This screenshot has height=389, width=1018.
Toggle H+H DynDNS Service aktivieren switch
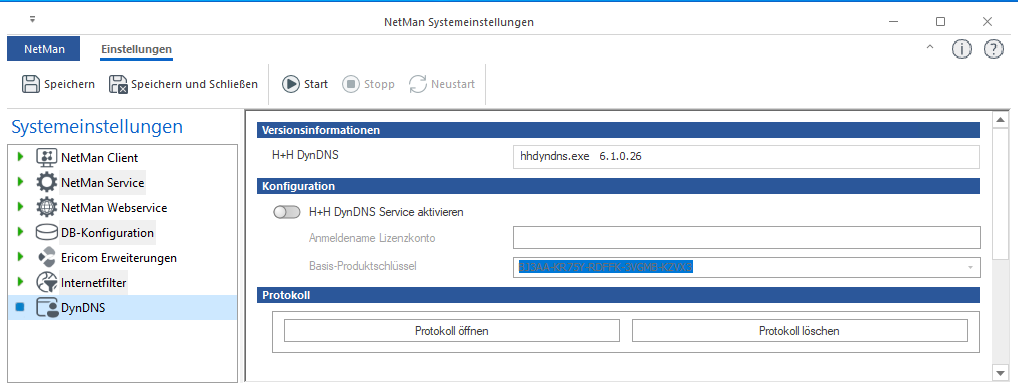[x=287, y=212]
